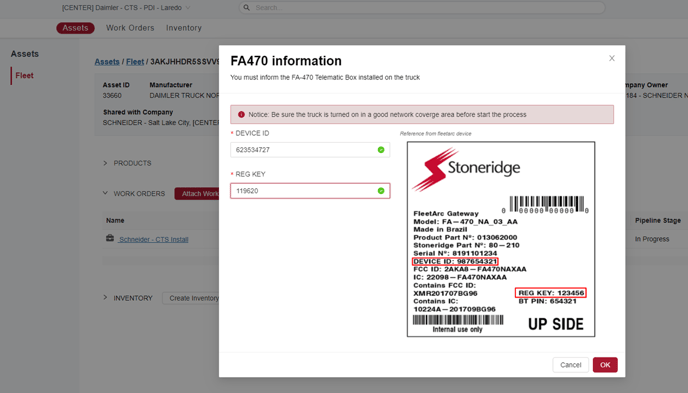This screenshot has width=688, height=393.
Task: Click the green validation check beside 119620
Action: [x=381, y=191]
